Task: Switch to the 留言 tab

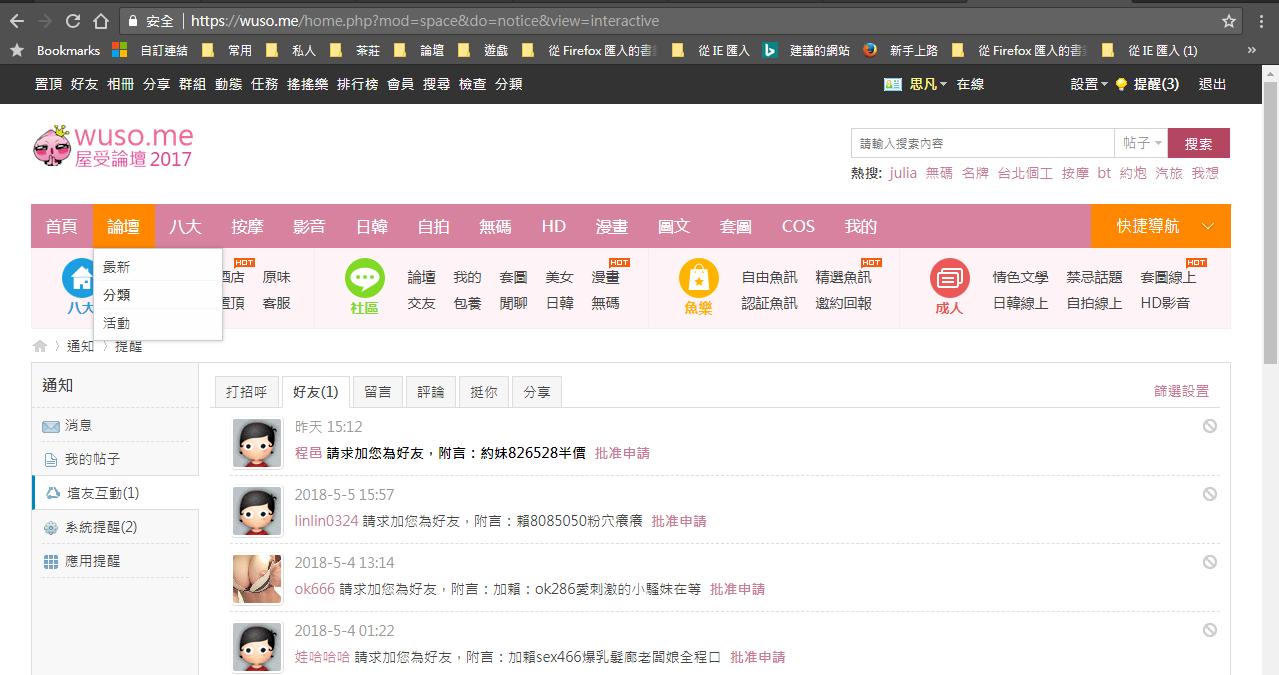Action: coord(378,393)
